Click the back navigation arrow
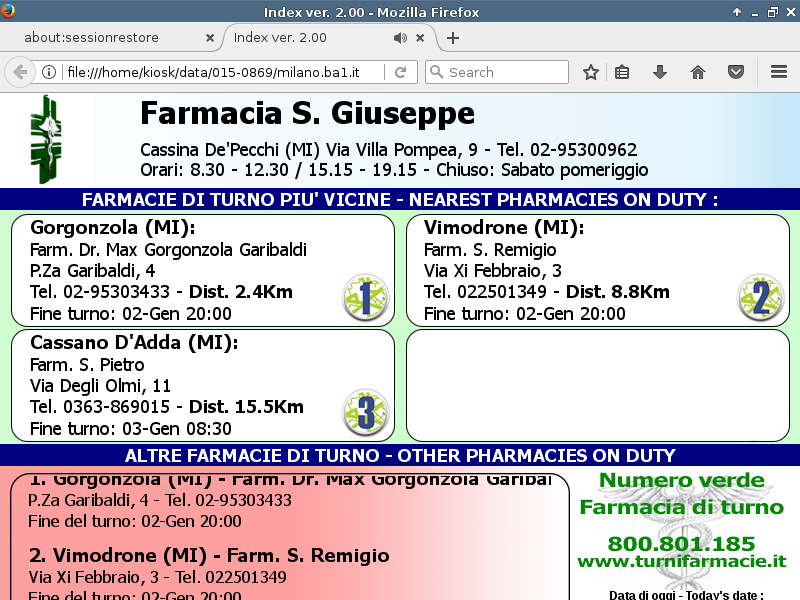 click(x=20, y=72)
